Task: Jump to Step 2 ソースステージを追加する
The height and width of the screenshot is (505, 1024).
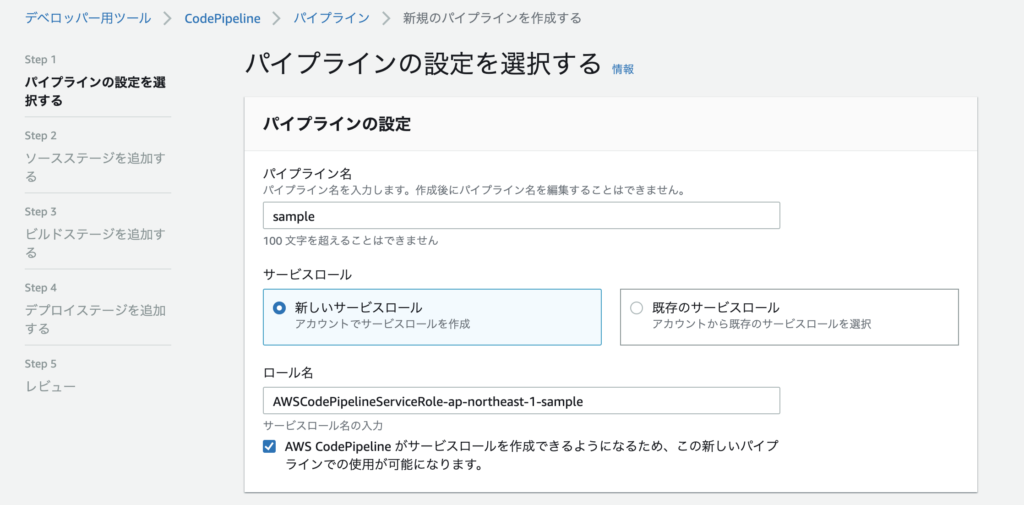Action: pos(95,167)
